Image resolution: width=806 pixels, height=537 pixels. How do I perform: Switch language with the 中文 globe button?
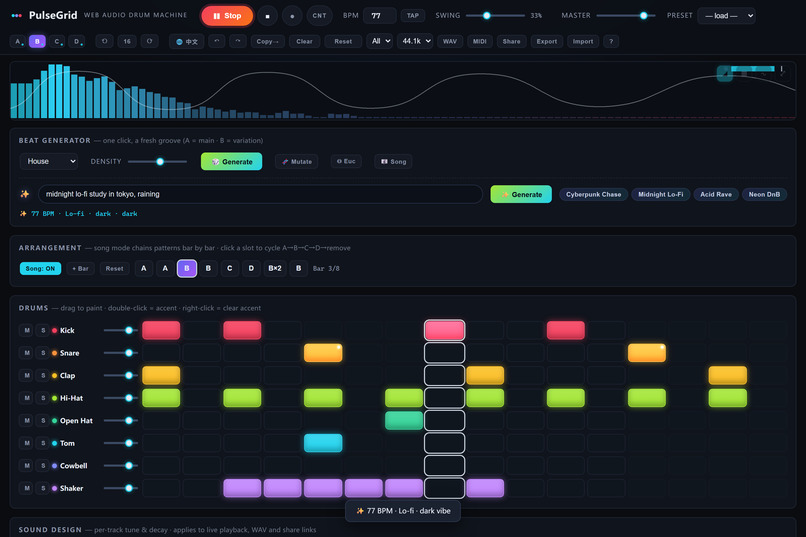pos(187,42)
